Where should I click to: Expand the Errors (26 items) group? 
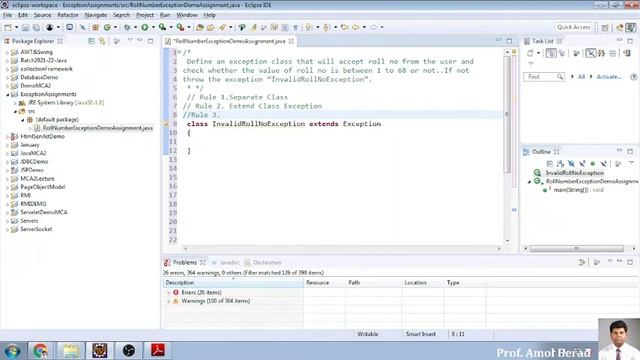169,293
